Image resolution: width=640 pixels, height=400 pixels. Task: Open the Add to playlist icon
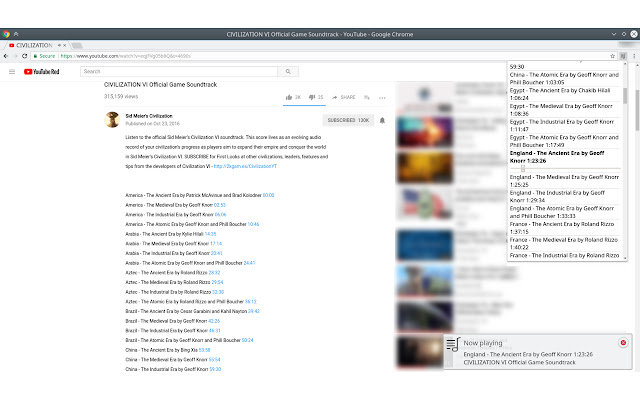[x=367, y=97]
